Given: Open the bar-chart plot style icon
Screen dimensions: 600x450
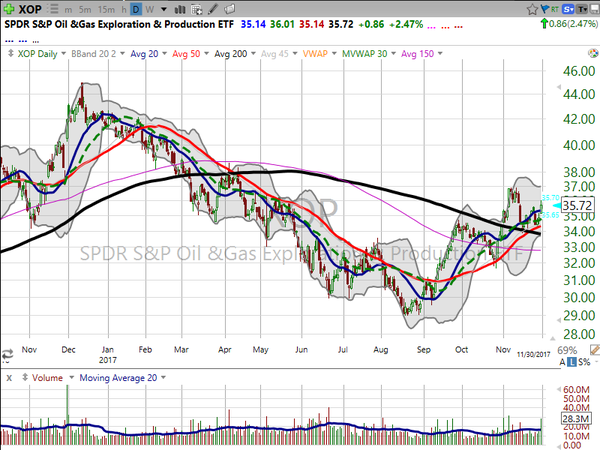Looking at the screenshot, I should coord(179,9).
